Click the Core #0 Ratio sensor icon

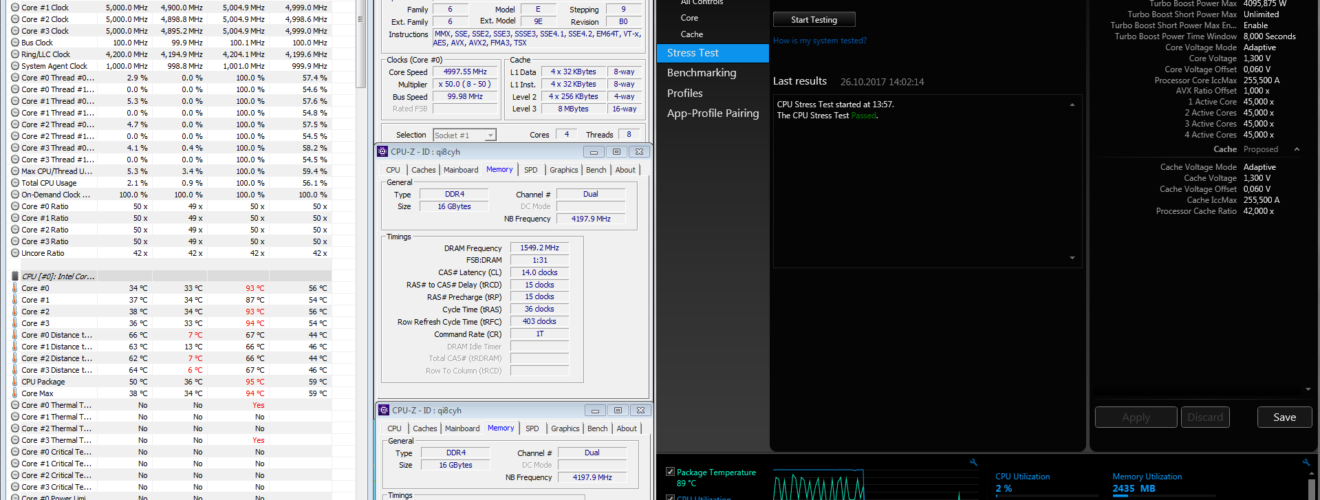pyautogui.click(x=15, y=206)
